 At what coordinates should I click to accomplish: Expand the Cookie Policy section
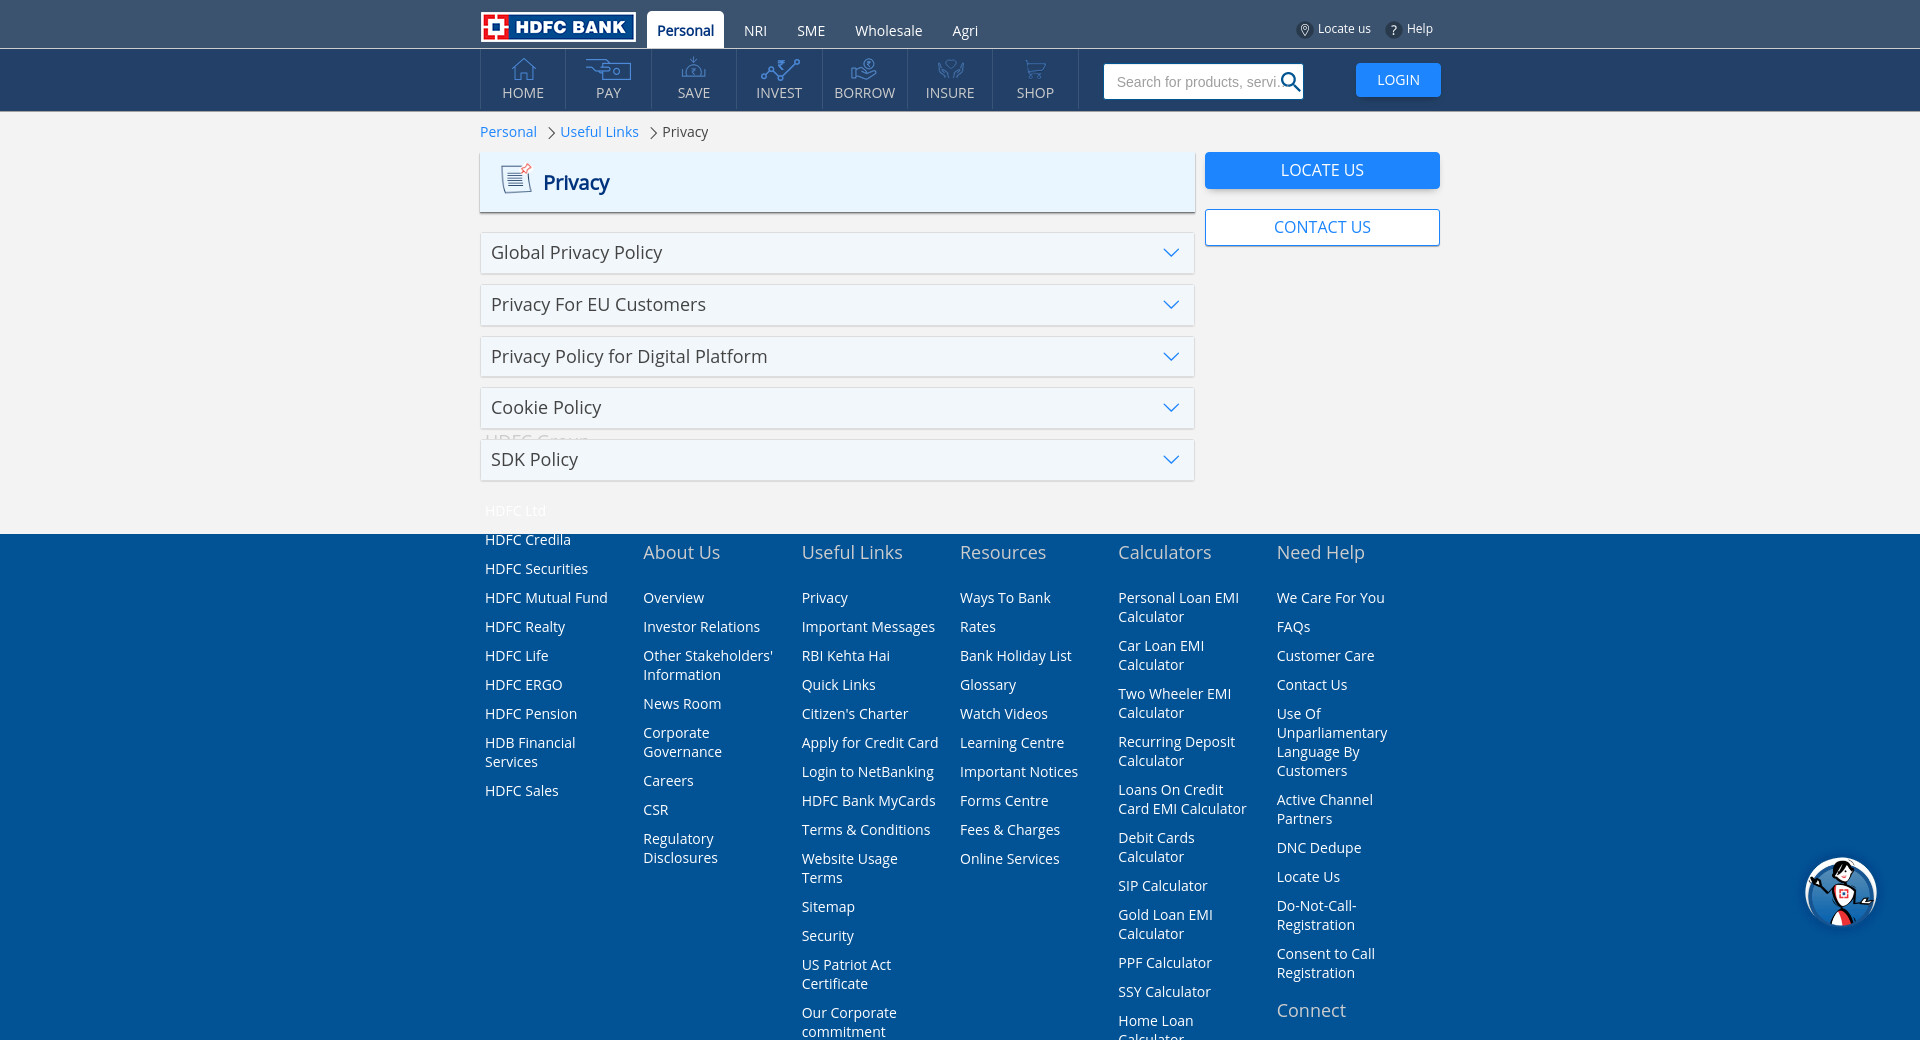pyautogui.click(x=1170, y=408)
